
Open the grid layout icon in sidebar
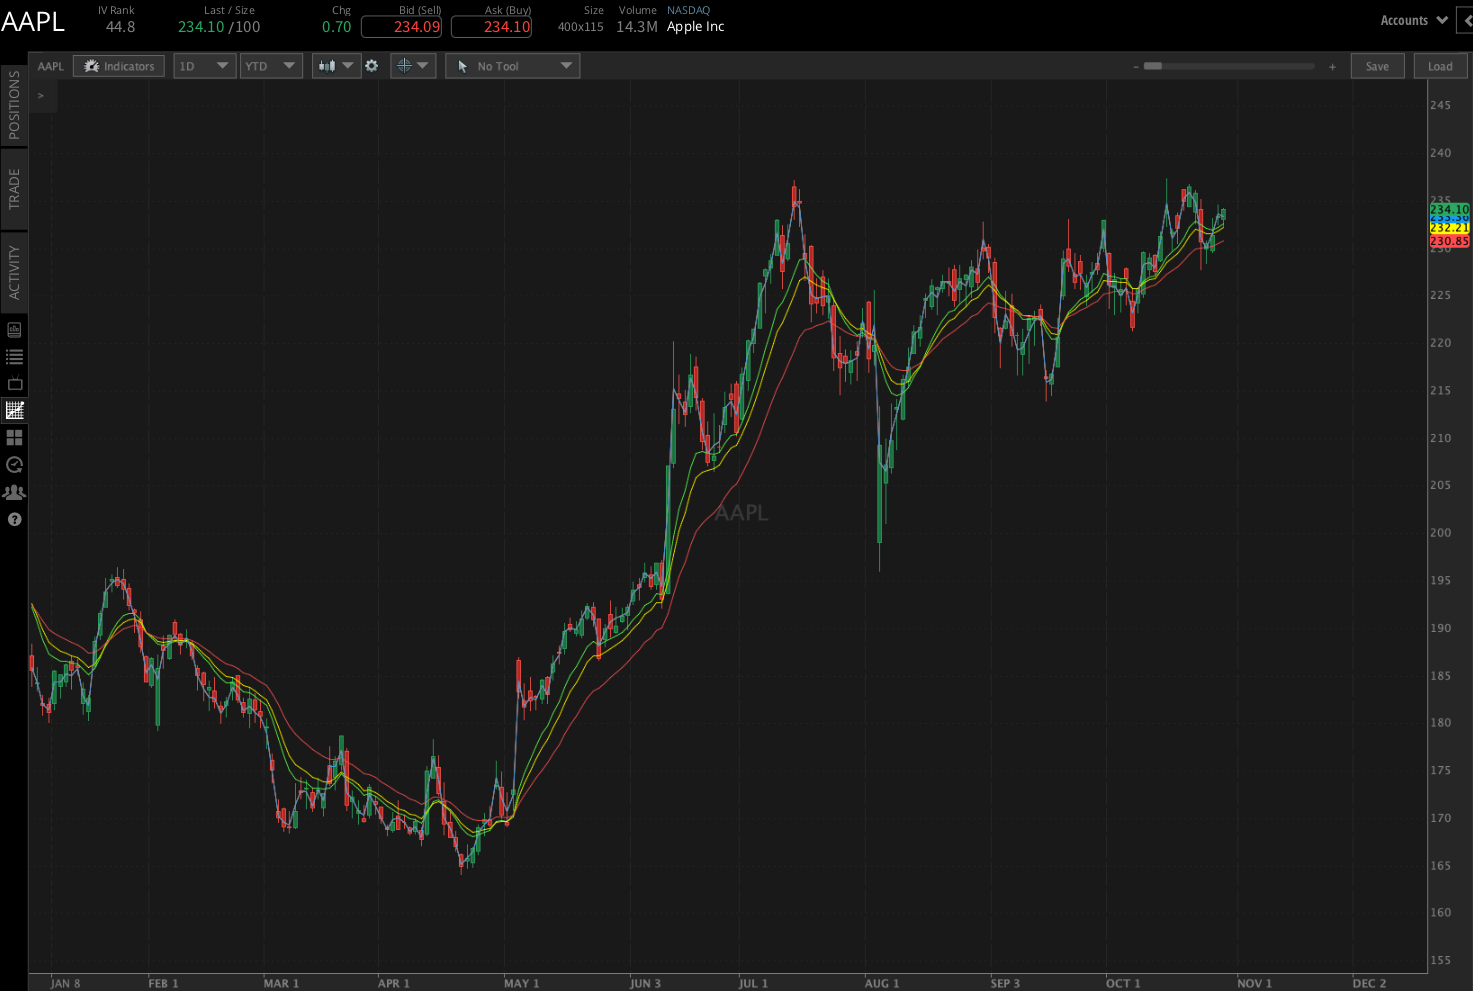click(x=14, y=437)
